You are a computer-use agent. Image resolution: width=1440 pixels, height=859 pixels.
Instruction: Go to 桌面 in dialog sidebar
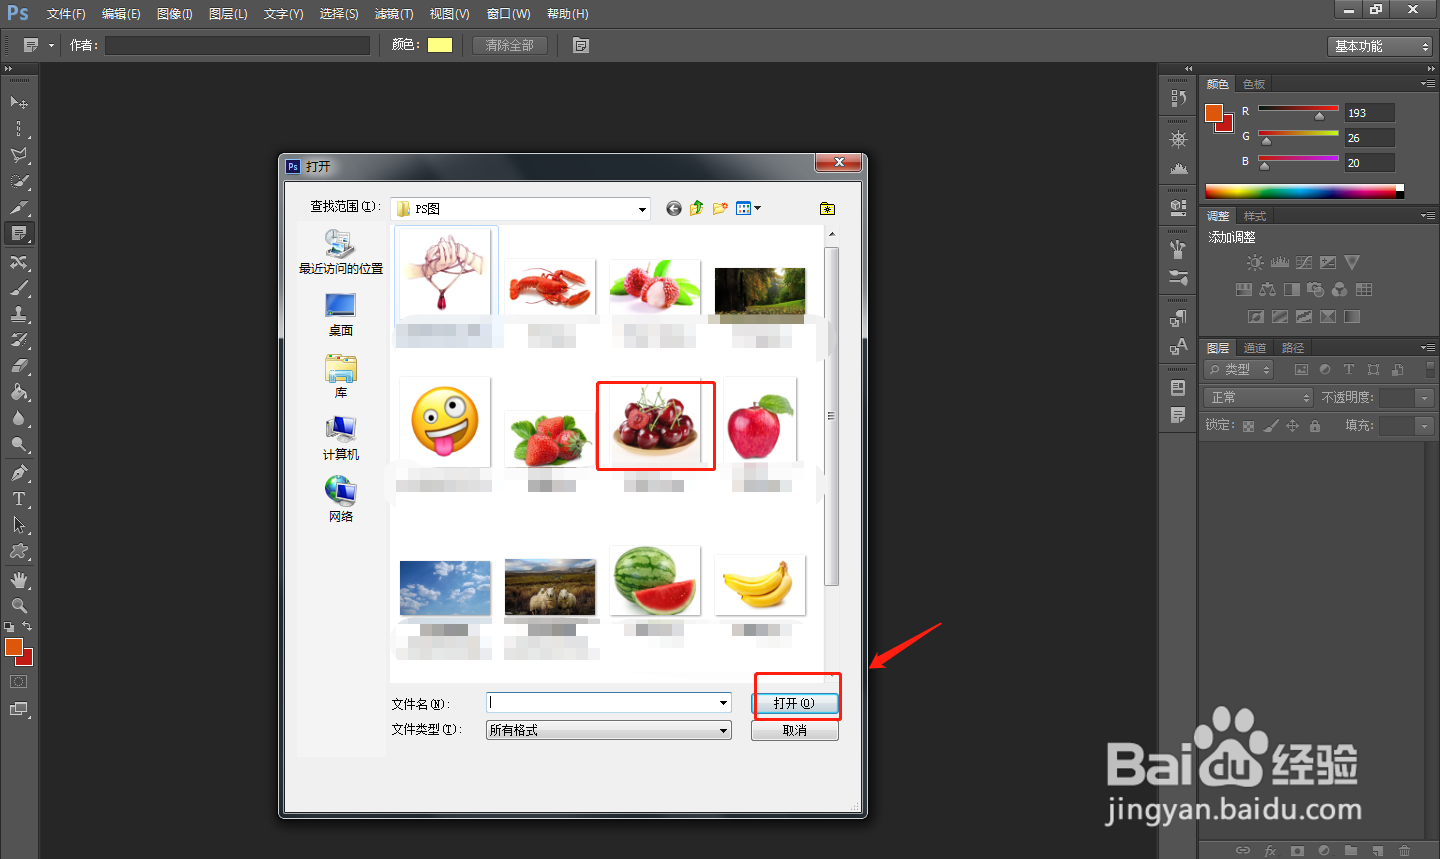[x=341, y=315]
